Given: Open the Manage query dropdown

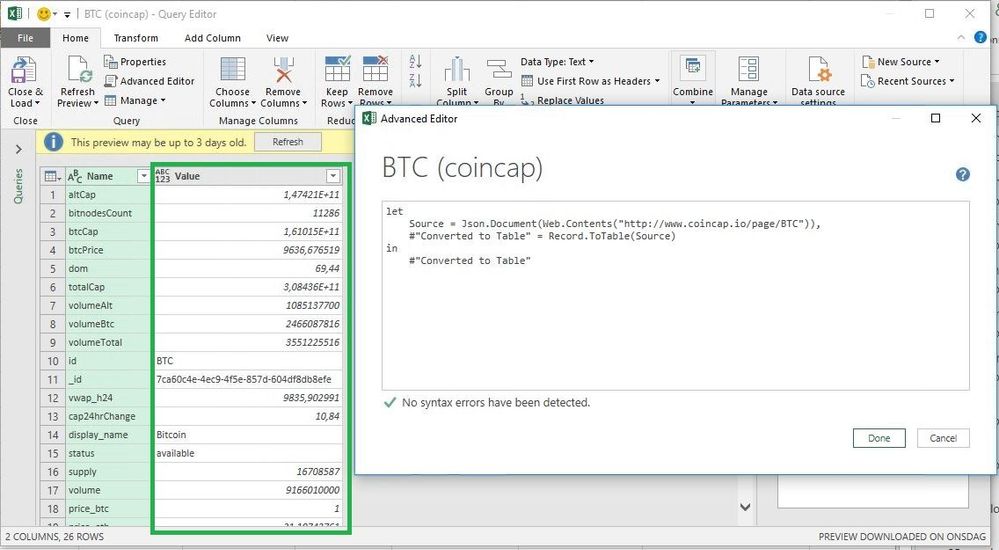Looking at the screenshot, I should tap(135, 101).
